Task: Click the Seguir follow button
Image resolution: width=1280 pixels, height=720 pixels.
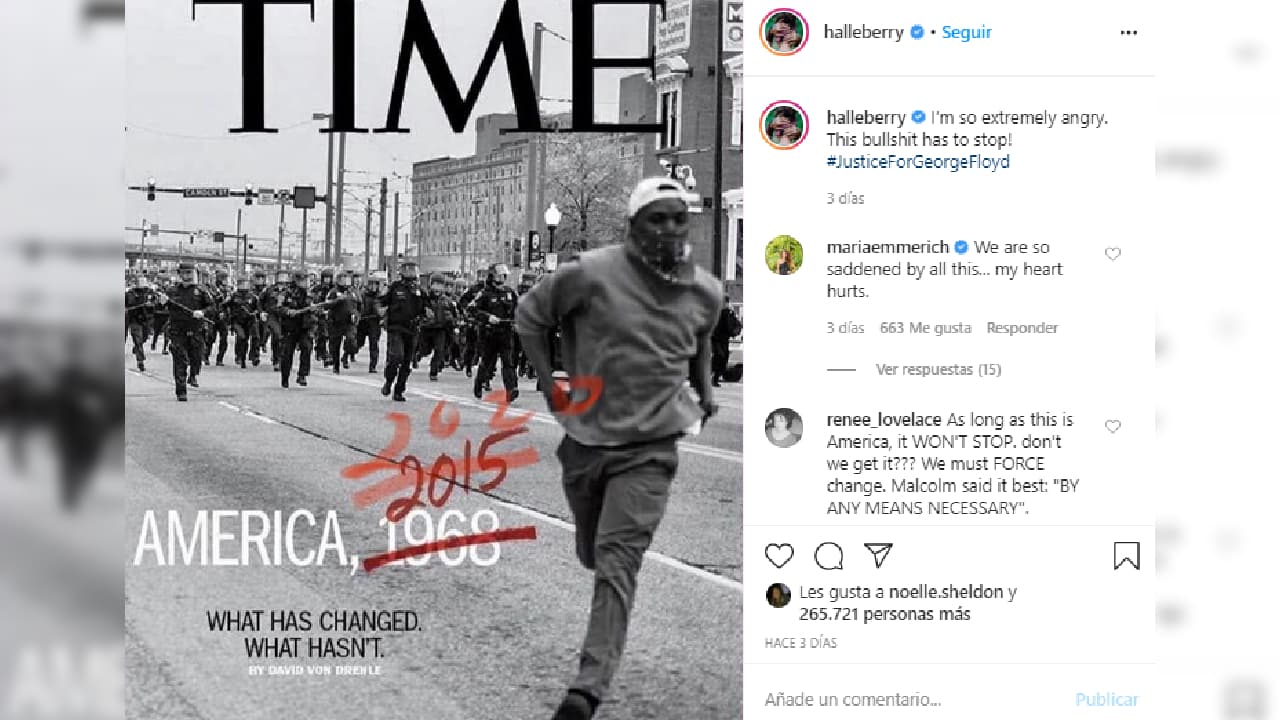Action: (x=967, y=32)
